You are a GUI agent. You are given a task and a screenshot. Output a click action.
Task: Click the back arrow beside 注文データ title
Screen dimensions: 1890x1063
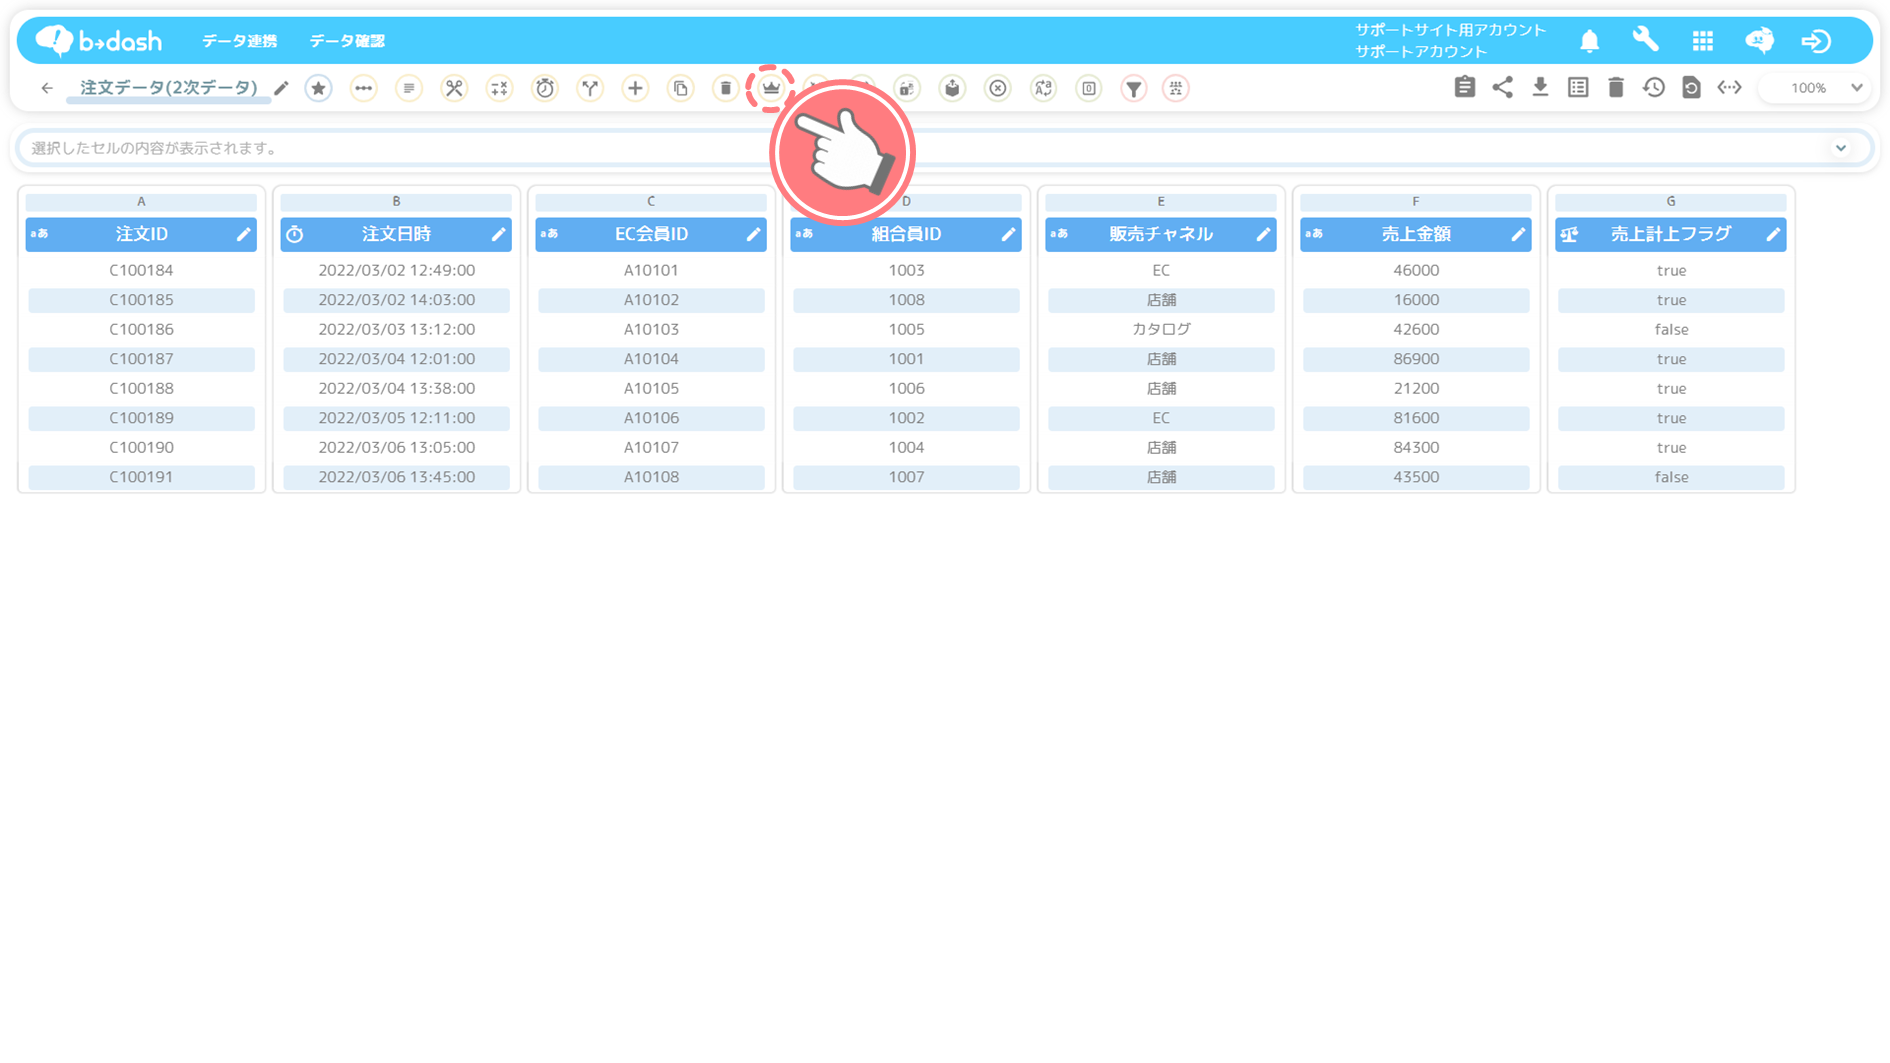click(x=47, y=88)
